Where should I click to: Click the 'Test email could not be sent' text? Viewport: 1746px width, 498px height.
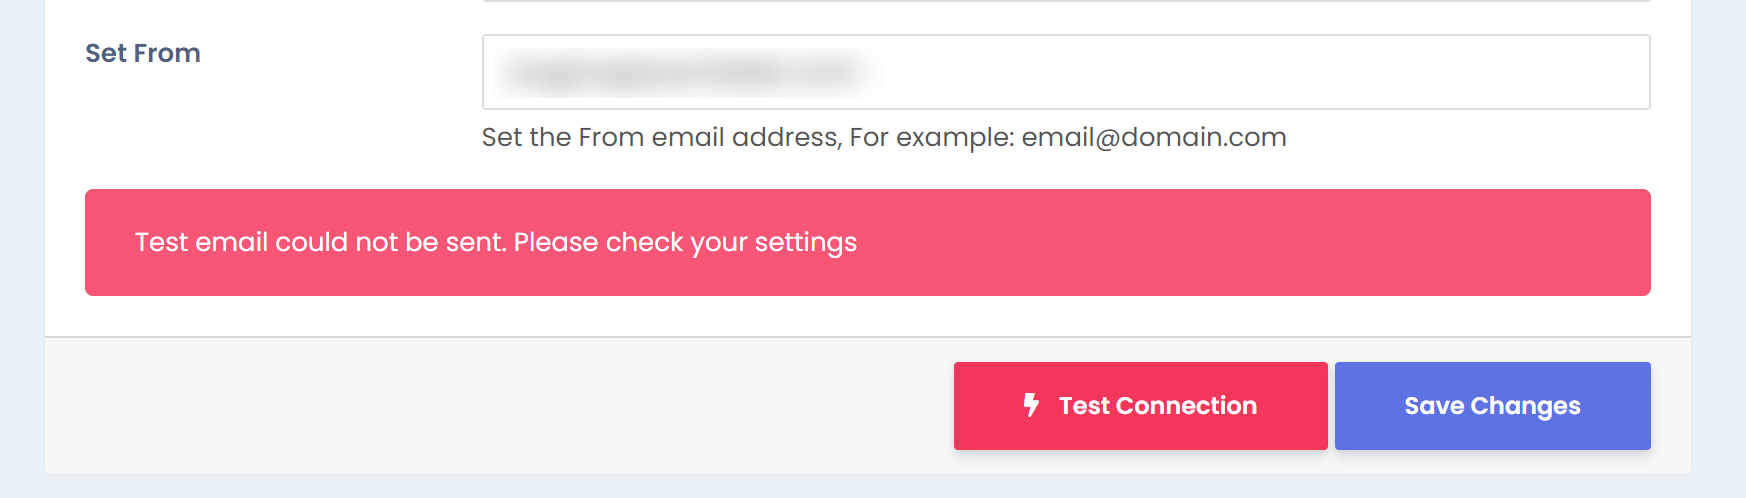pos(322,242)
